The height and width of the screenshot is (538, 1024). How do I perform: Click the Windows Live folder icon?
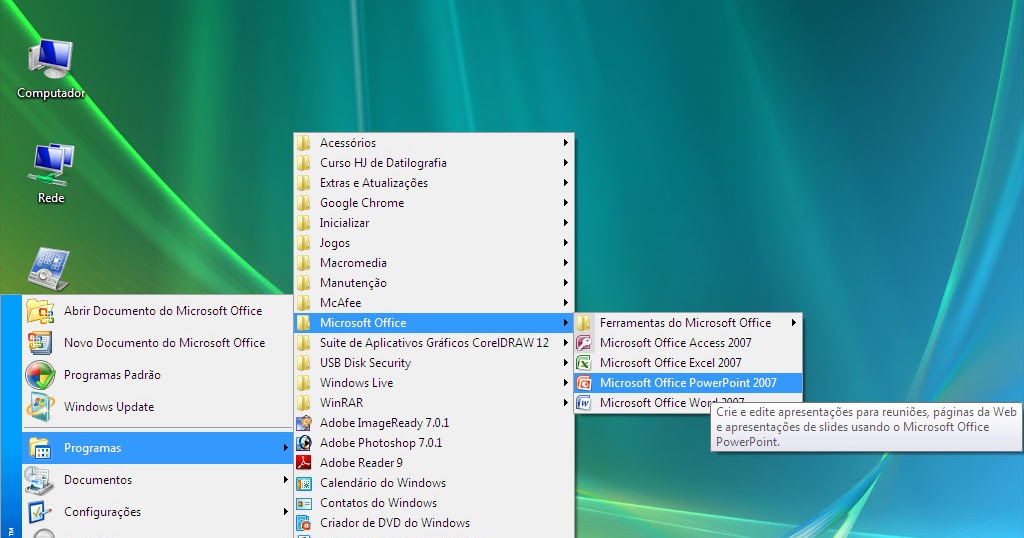click(x=303, y=383)
